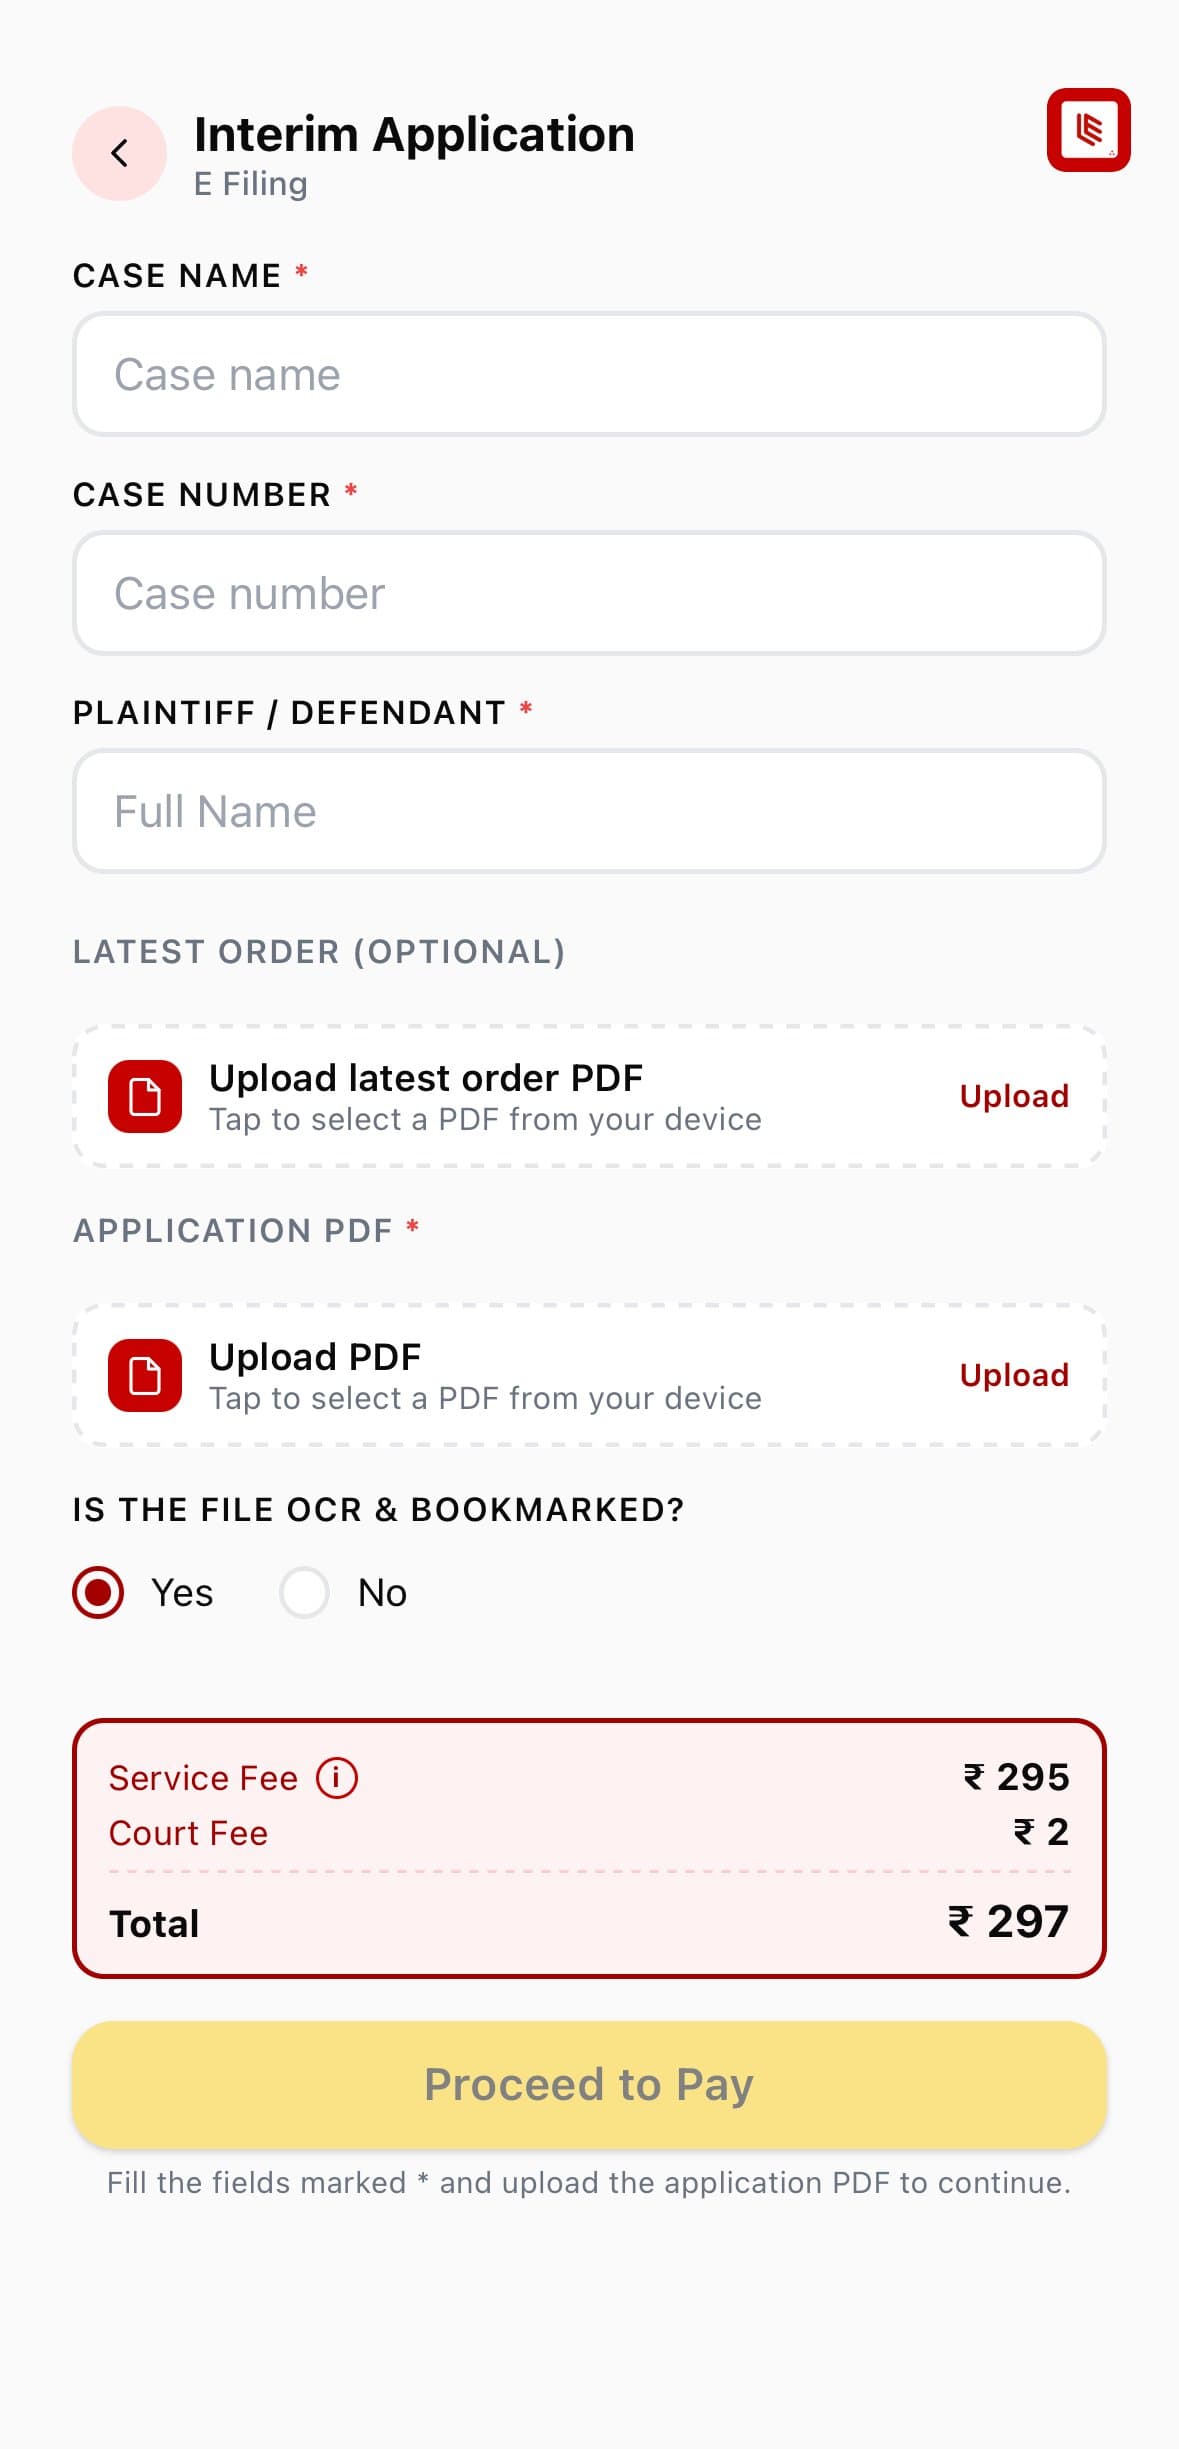Viewport: 1179px width, 2449px height.
Task: Tap the back arrow button
Action: click(119, 153)
